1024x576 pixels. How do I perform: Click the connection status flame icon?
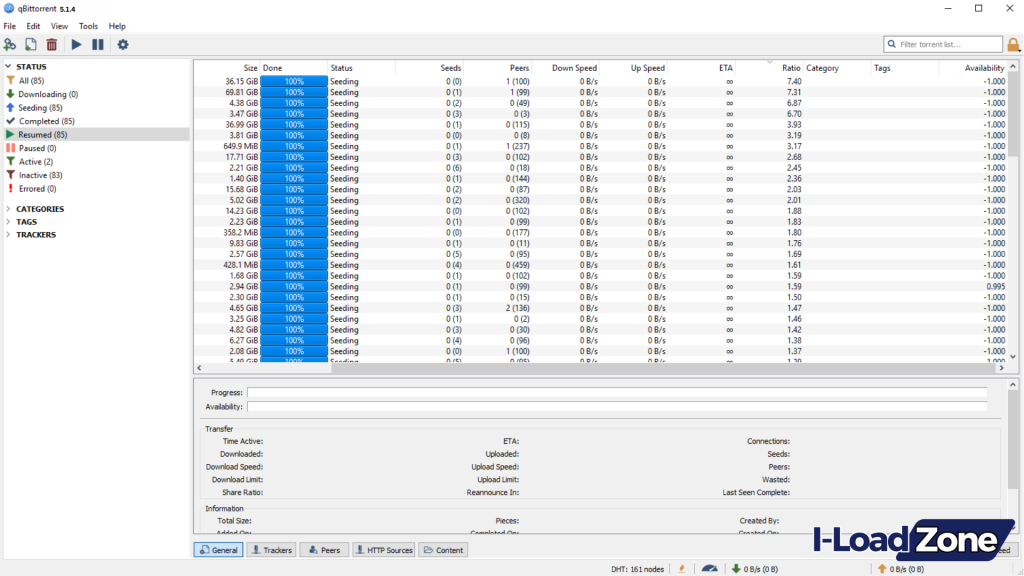(682, 569)
